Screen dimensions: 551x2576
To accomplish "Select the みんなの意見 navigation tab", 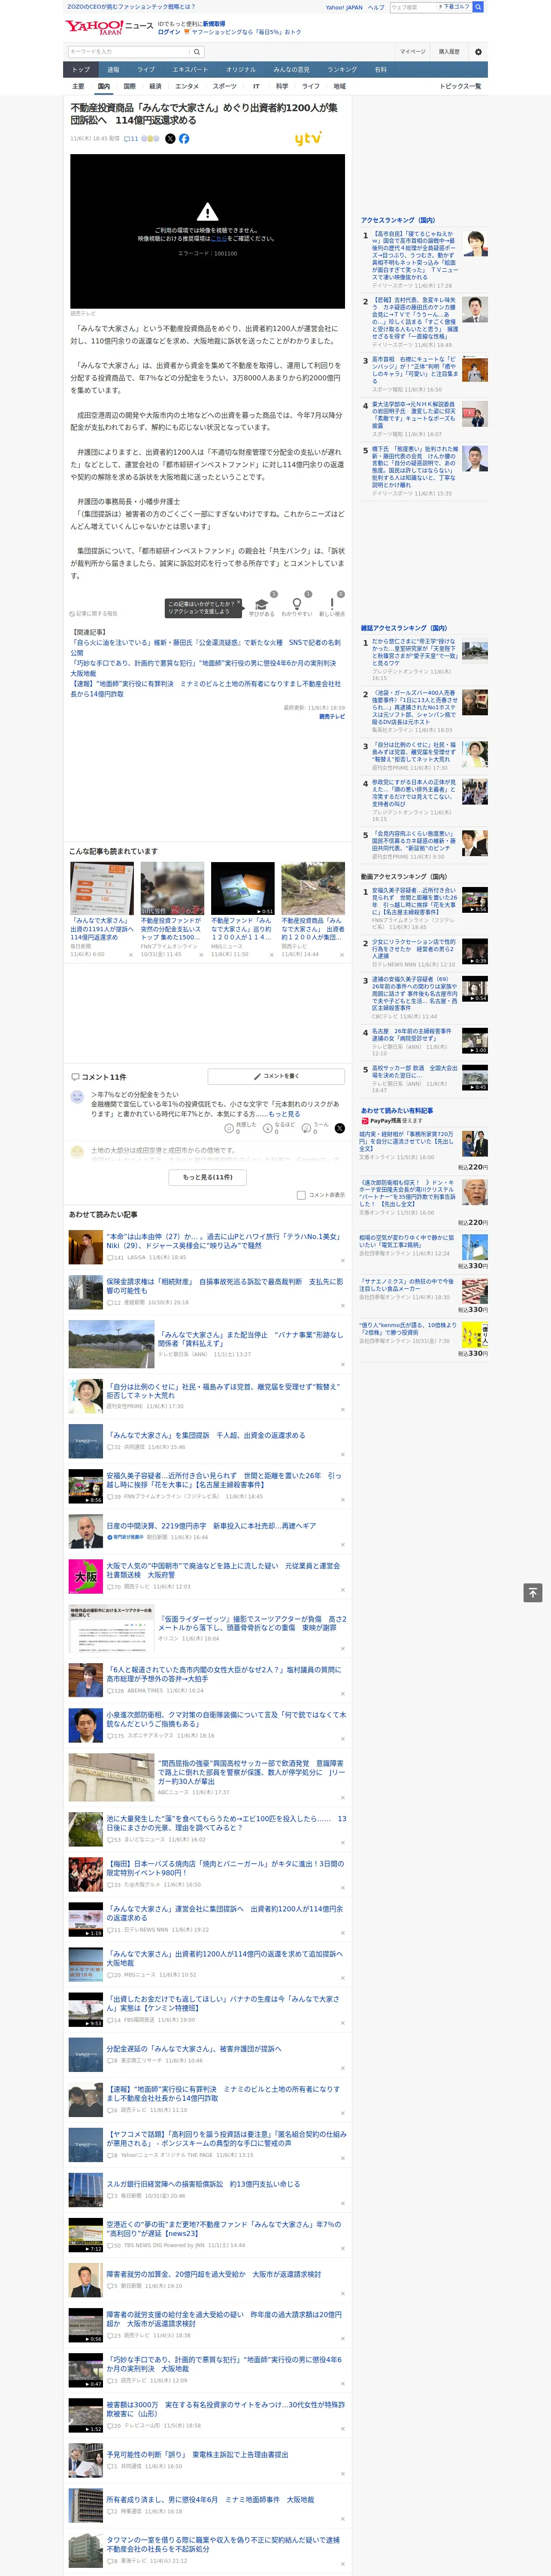I will tap(291, 70).
